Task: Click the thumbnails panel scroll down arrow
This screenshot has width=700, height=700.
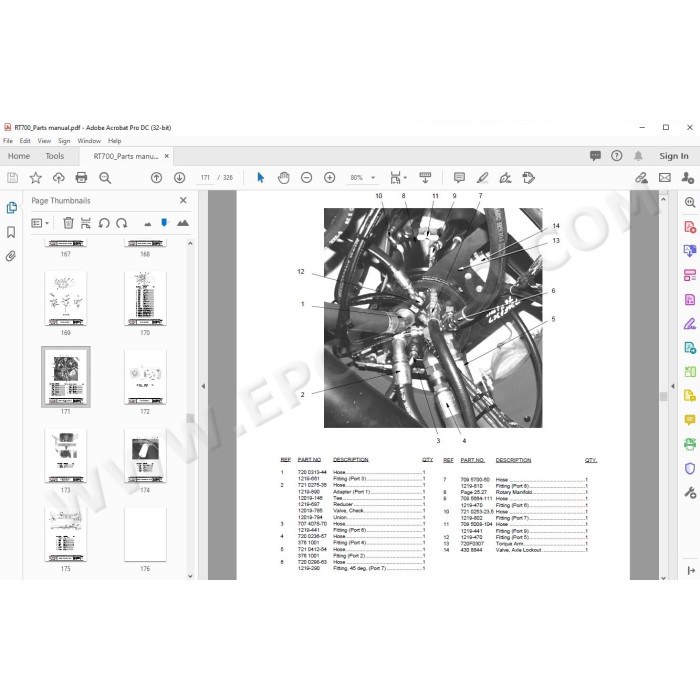Action: (x=190, y=576)
